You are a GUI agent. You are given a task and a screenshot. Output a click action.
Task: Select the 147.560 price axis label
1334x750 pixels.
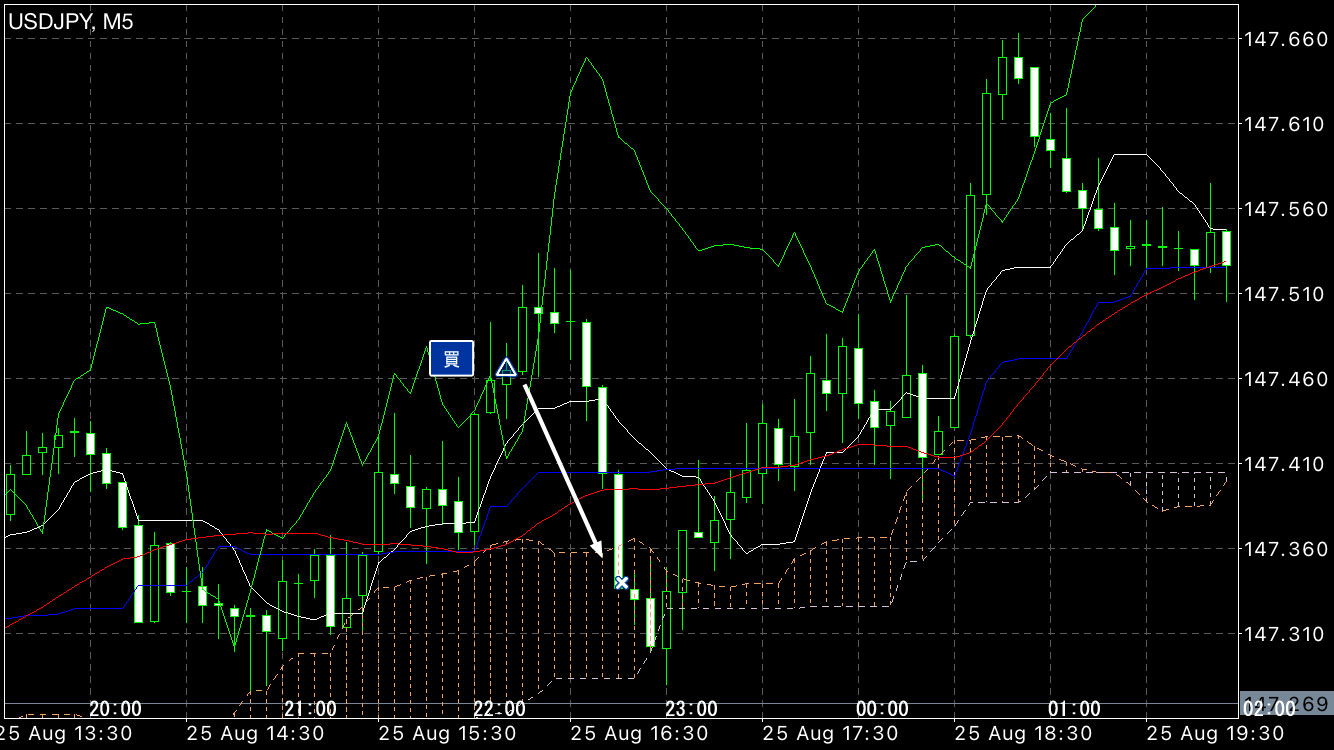point(1286,209)
